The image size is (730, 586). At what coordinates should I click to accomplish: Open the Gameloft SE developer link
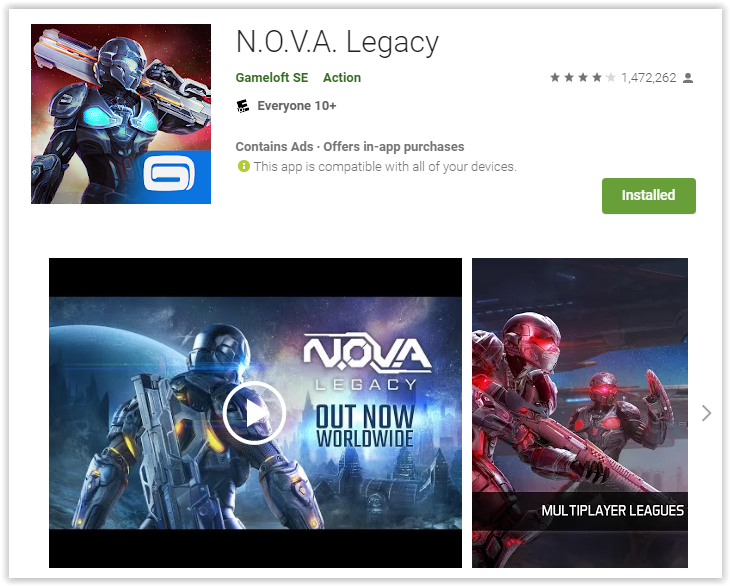coord(272,78)
